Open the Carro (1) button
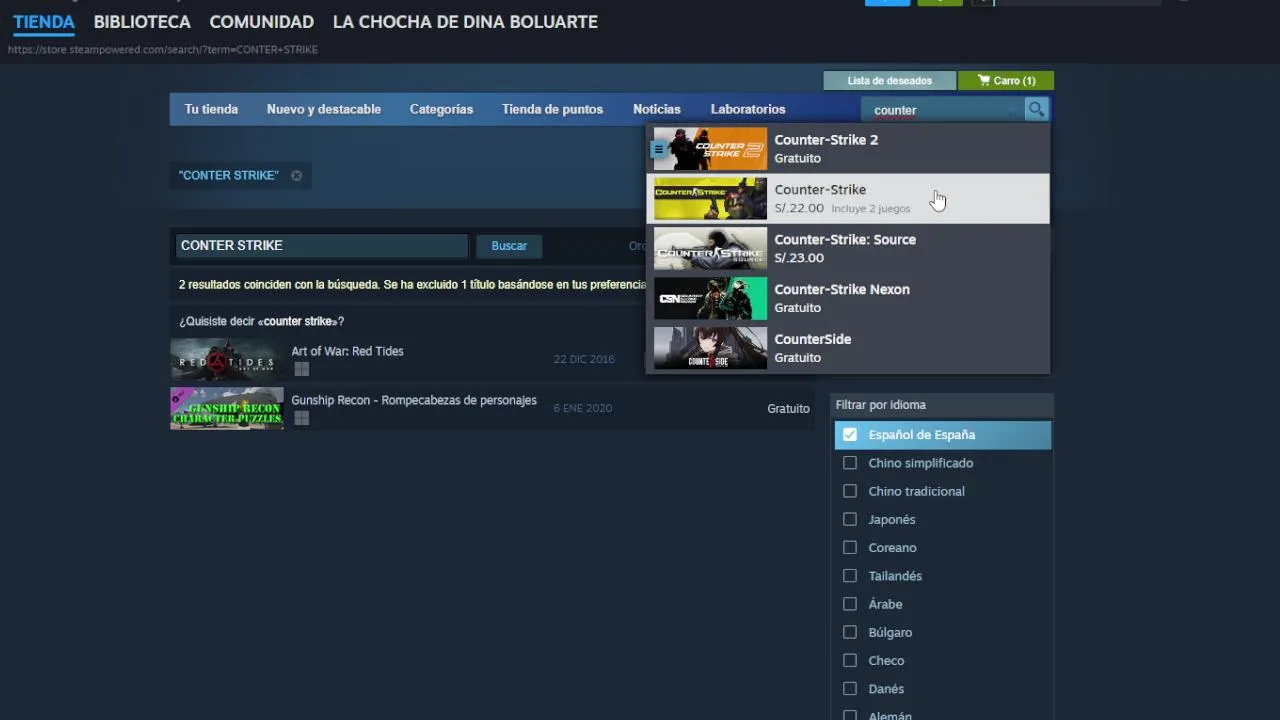Viewport: 1280px width, 720px height. [x=1006, y=80]
